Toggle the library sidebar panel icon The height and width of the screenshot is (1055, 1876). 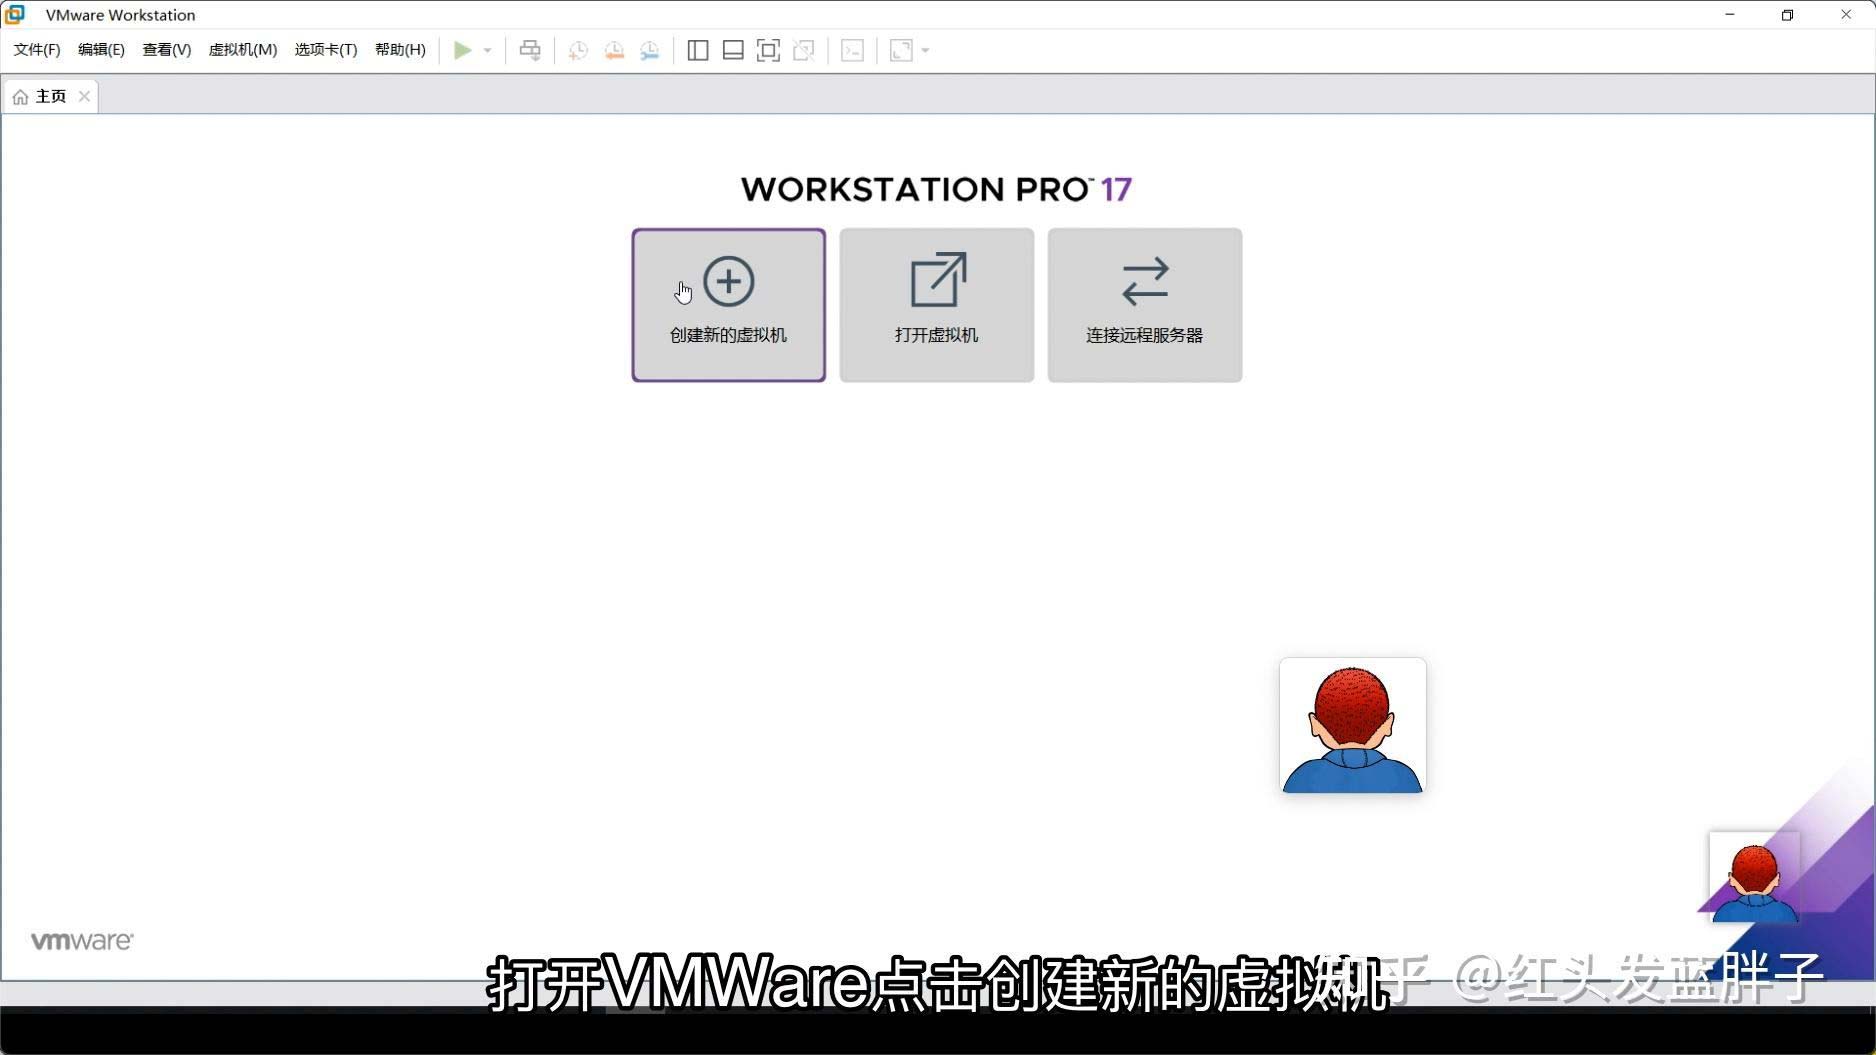click(x=698, y=50)
